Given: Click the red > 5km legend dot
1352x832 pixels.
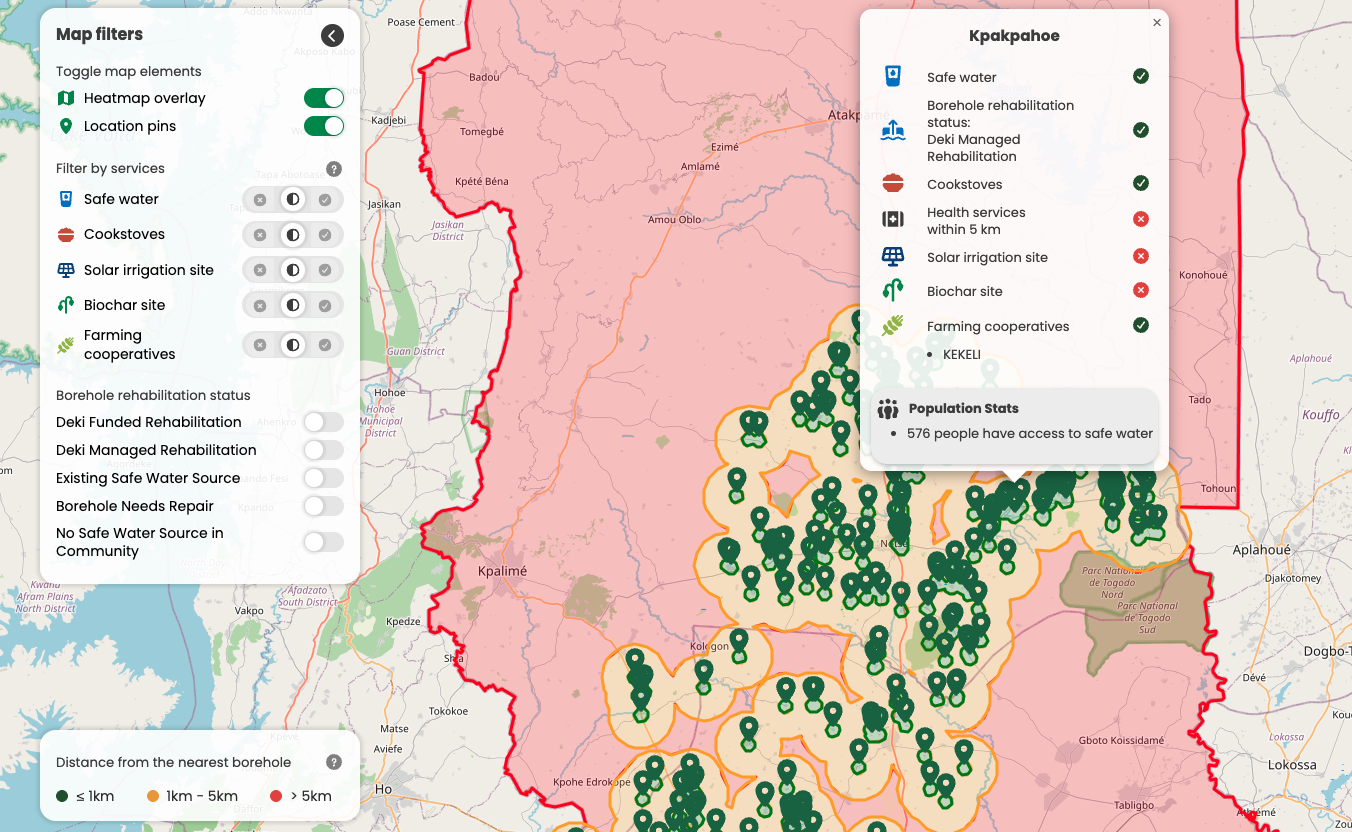Looking at the screenshot, I should click(x=276, y=796).
